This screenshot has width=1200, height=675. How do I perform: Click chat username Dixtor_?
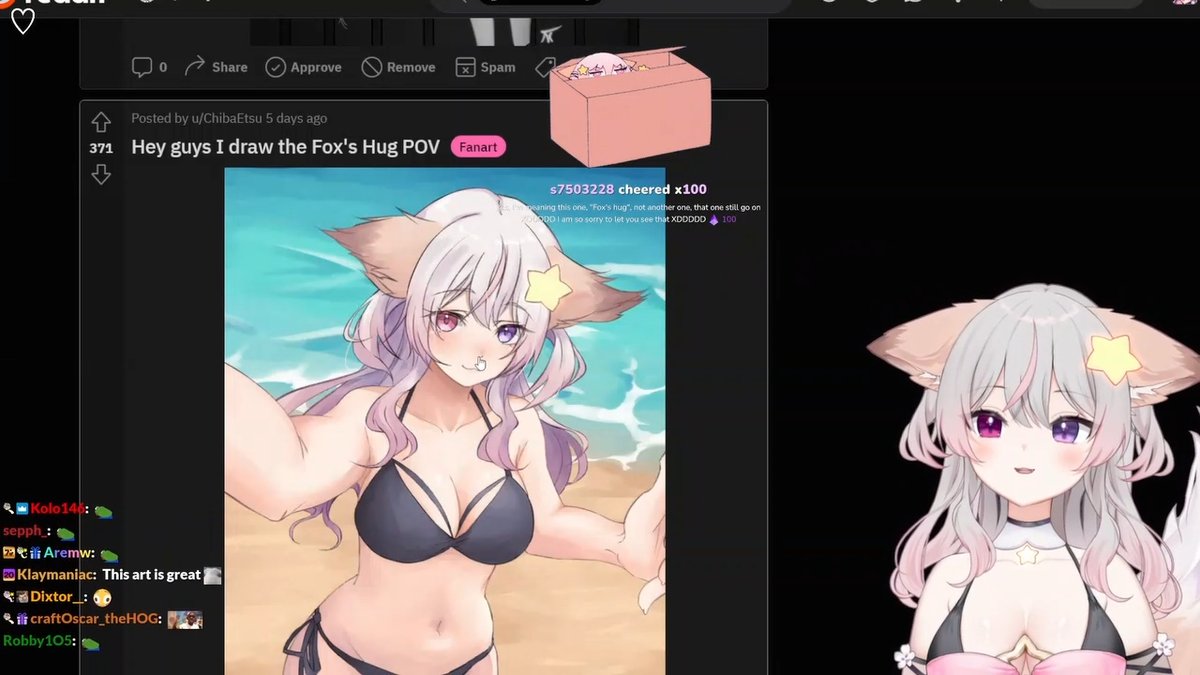click(57, 597)
